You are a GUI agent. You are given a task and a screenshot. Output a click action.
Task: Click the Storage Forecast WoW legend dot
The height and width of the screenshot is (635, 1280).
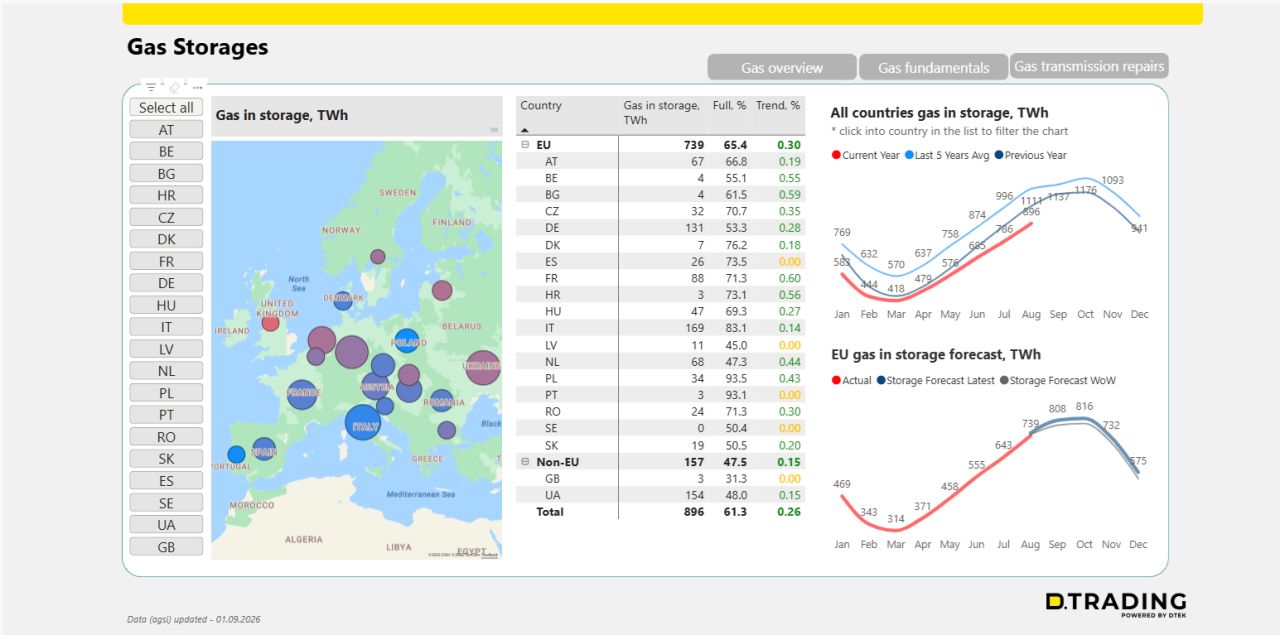click(x=1004, y=380)
